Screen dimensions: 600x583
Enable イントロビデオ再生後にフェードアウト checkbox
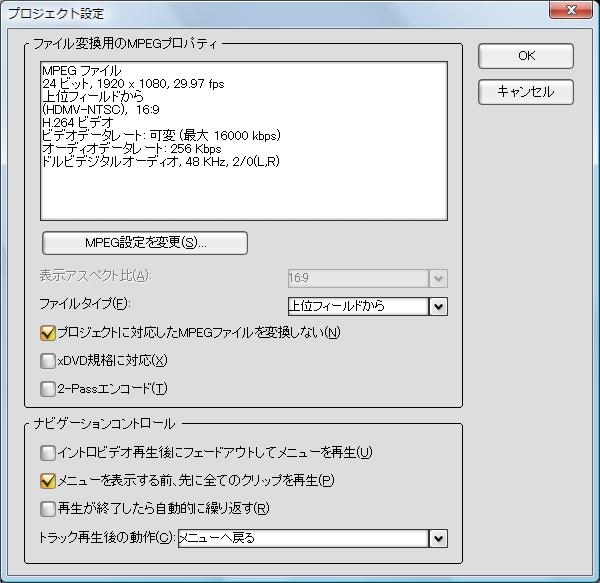[x=48, y=453]
